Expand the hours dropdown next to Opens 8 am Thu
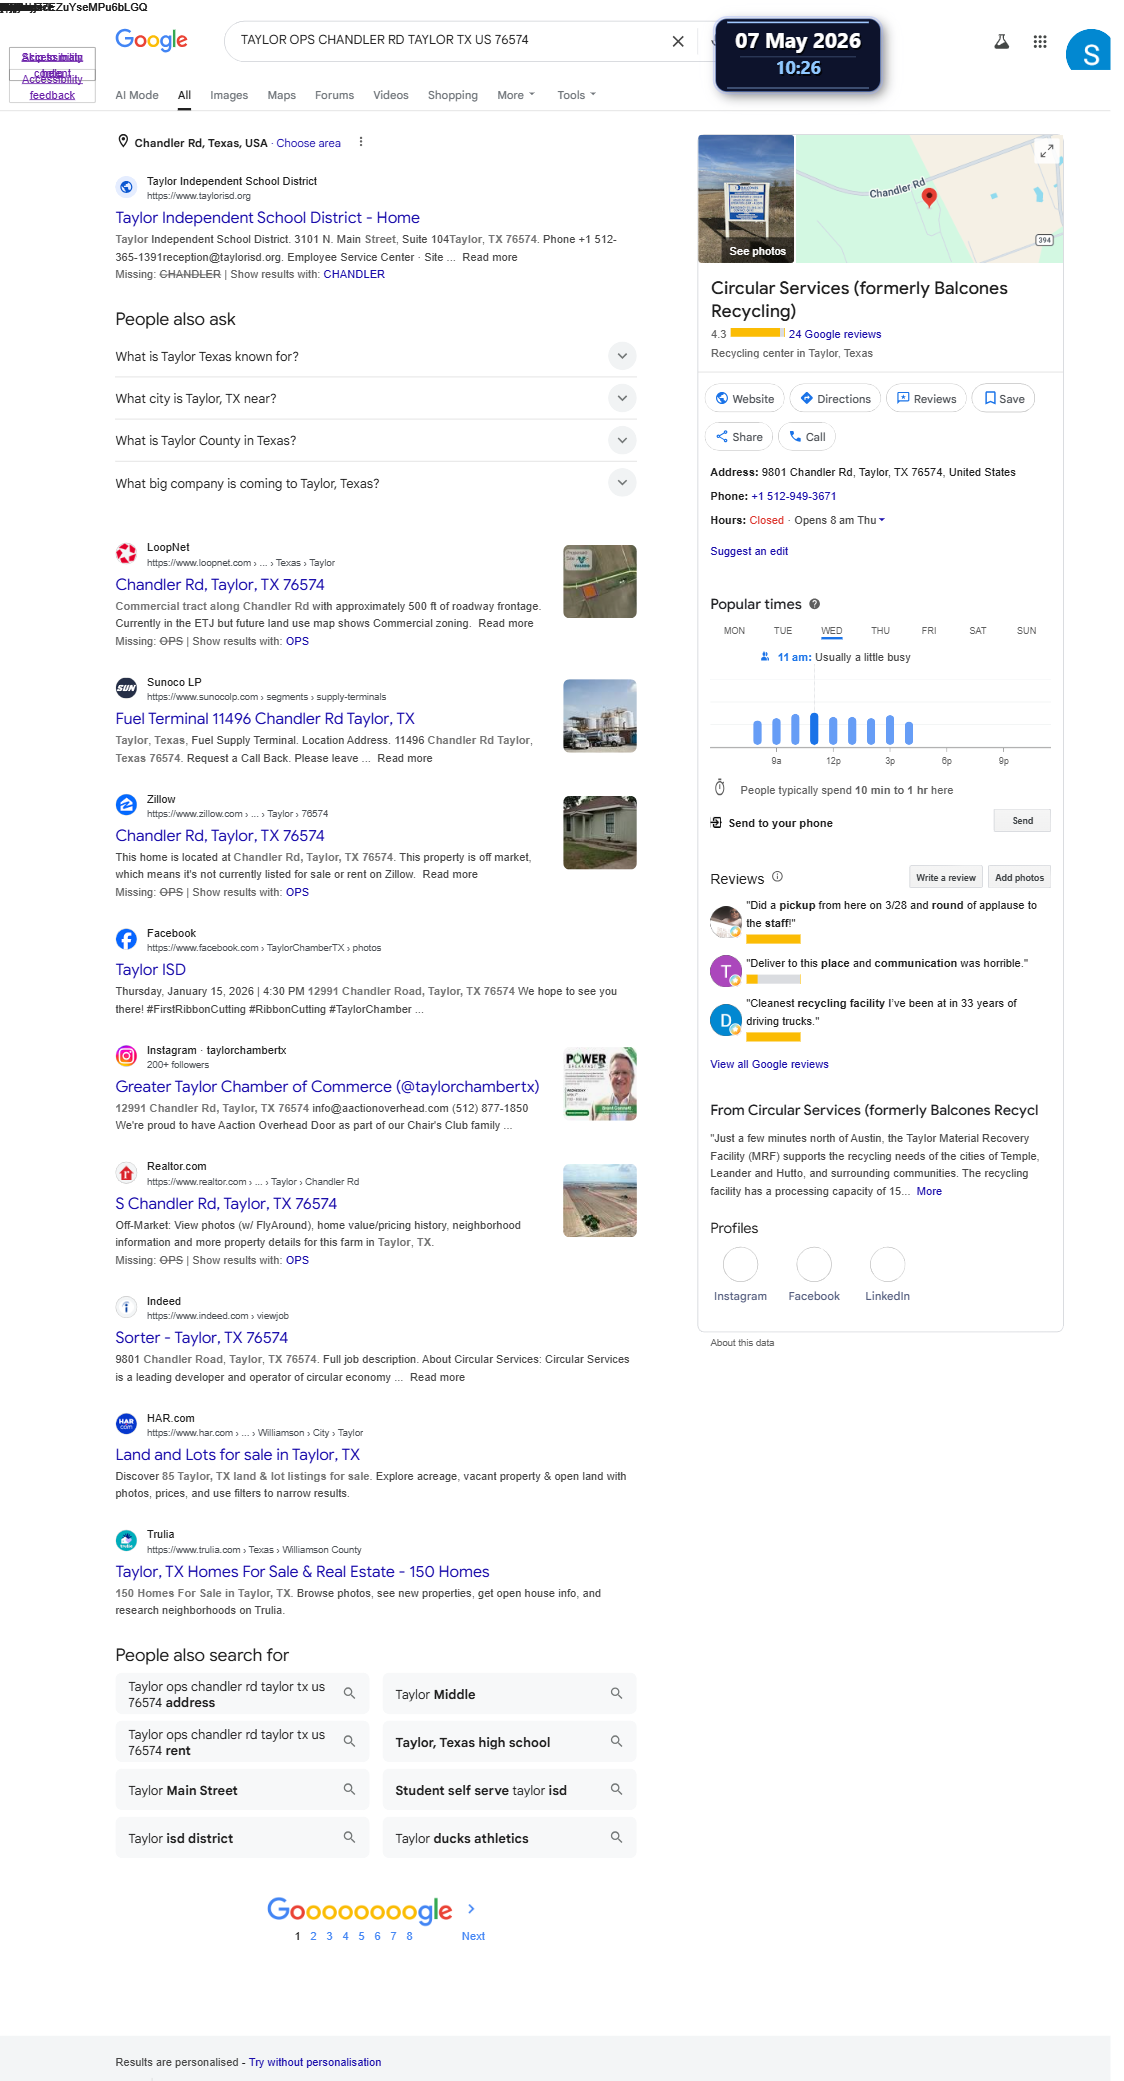 coord(882,520)
